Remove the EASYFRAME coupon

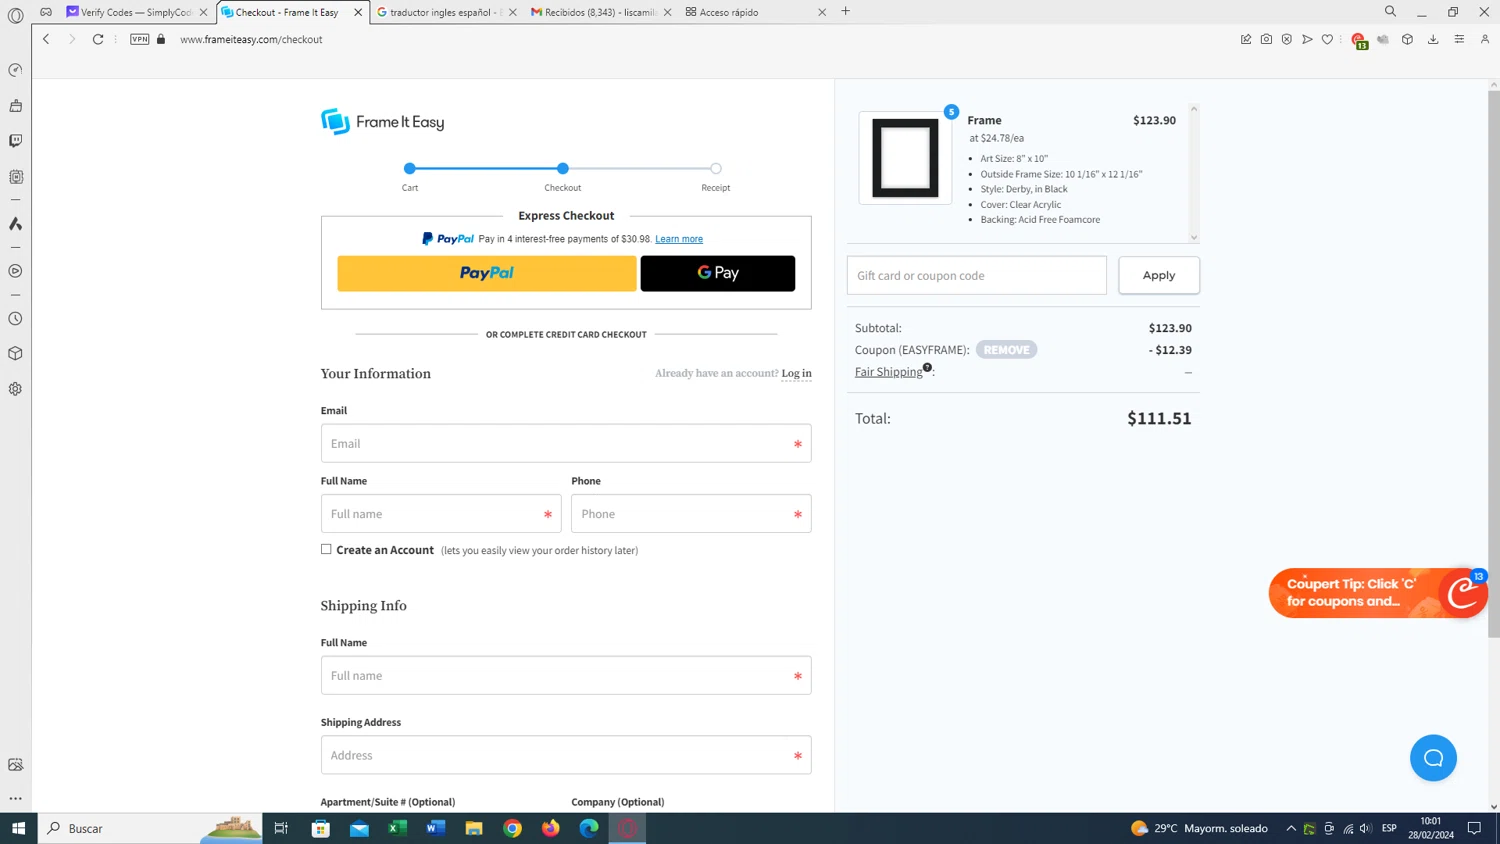(x=1007, y=350)
